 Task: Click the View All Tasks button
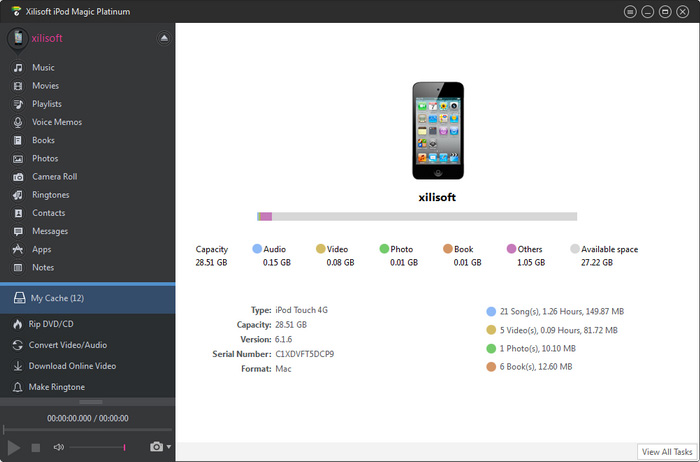[667, 452]
